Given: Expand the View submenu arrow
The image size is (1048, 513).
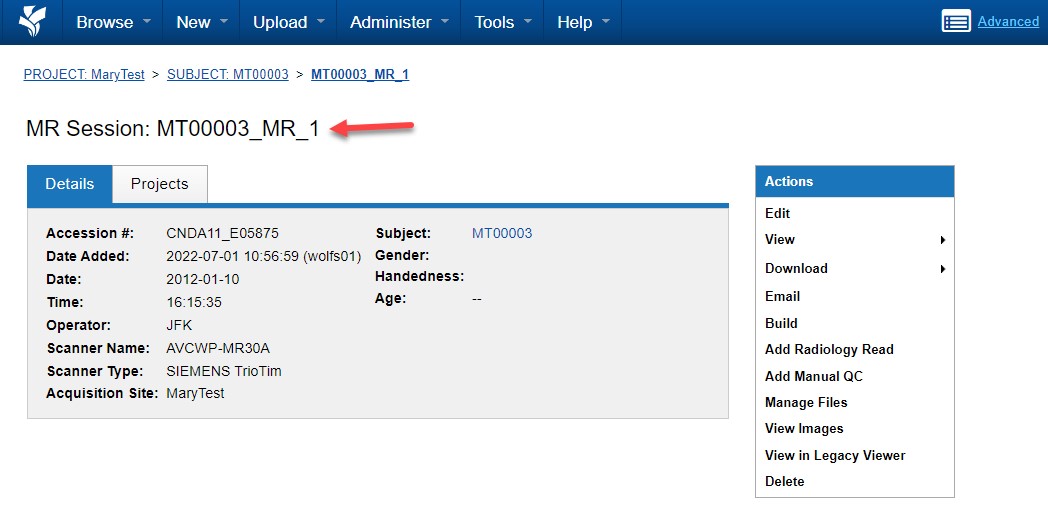Looking at the screenshot, I should click(942, 240).
